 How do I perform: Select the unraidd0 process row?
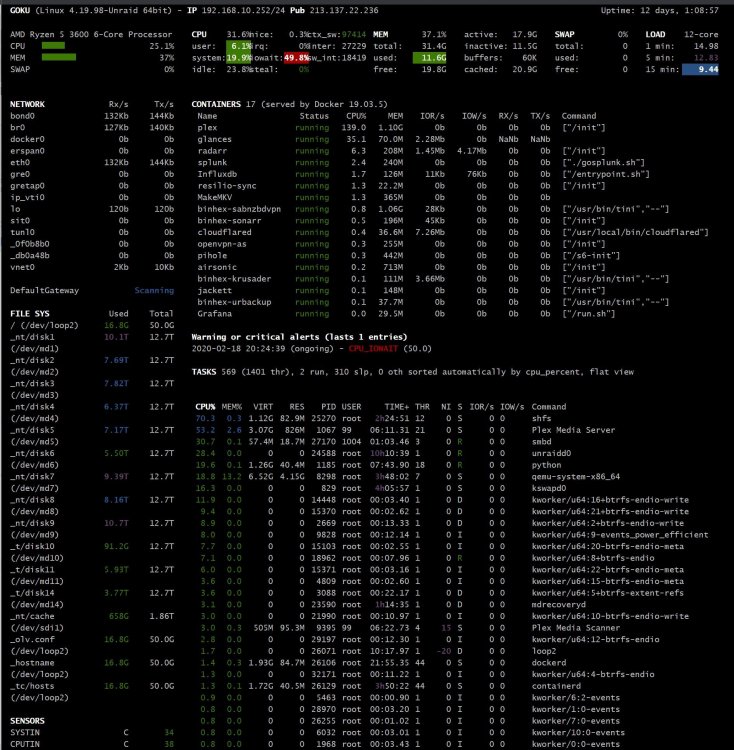tap(383, 453)
